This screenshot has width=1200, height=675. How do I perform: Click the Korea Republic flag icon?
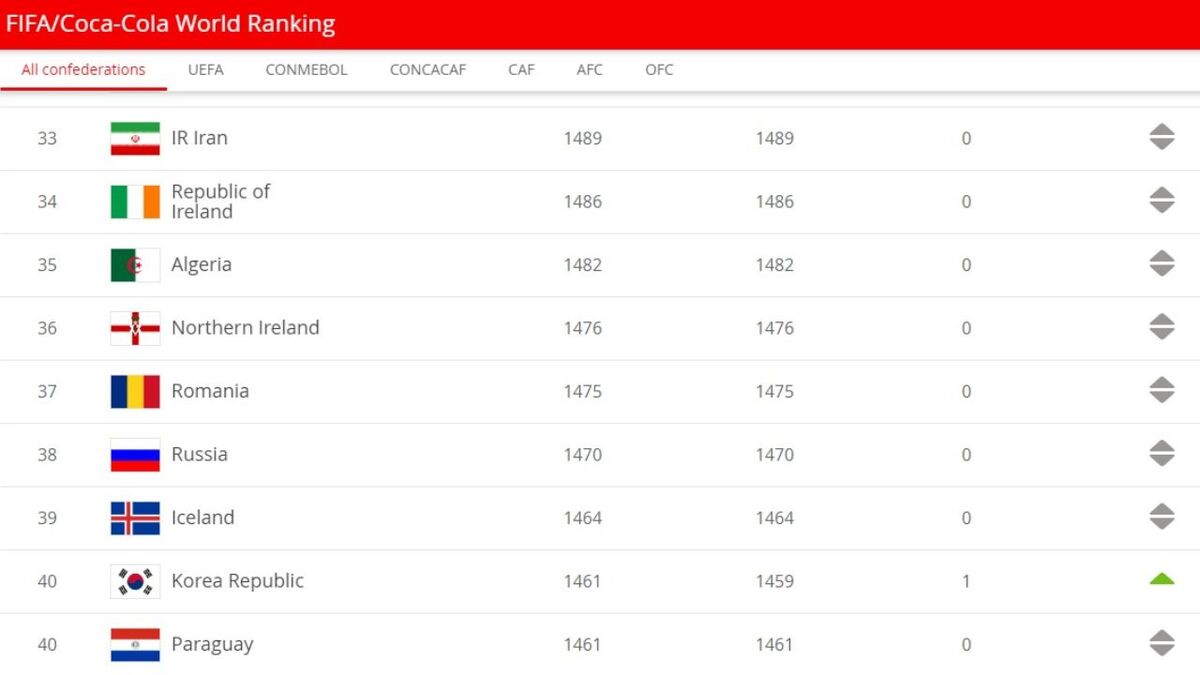[x=135, y=581]
